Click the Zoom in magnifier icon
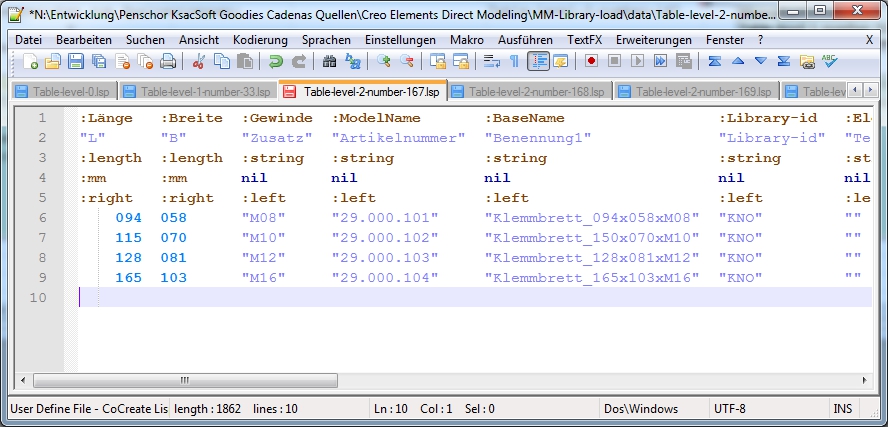This screenshot has width=888, height=427. click(383, 62)
